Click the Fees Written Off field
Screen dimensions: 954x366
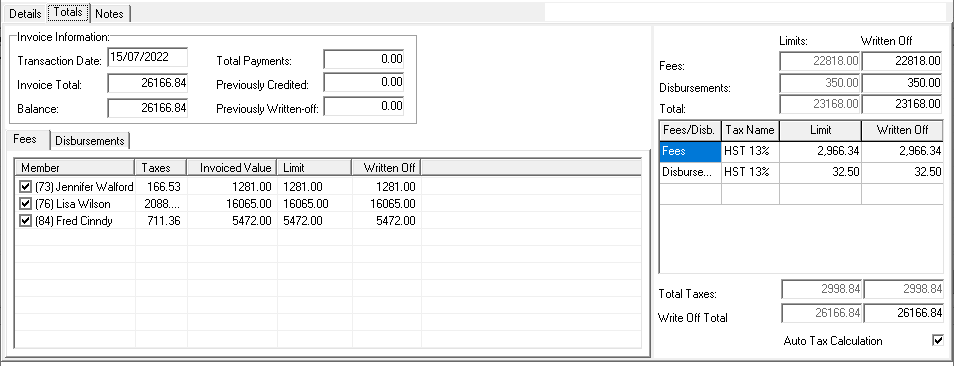click(x=903, y=61)
